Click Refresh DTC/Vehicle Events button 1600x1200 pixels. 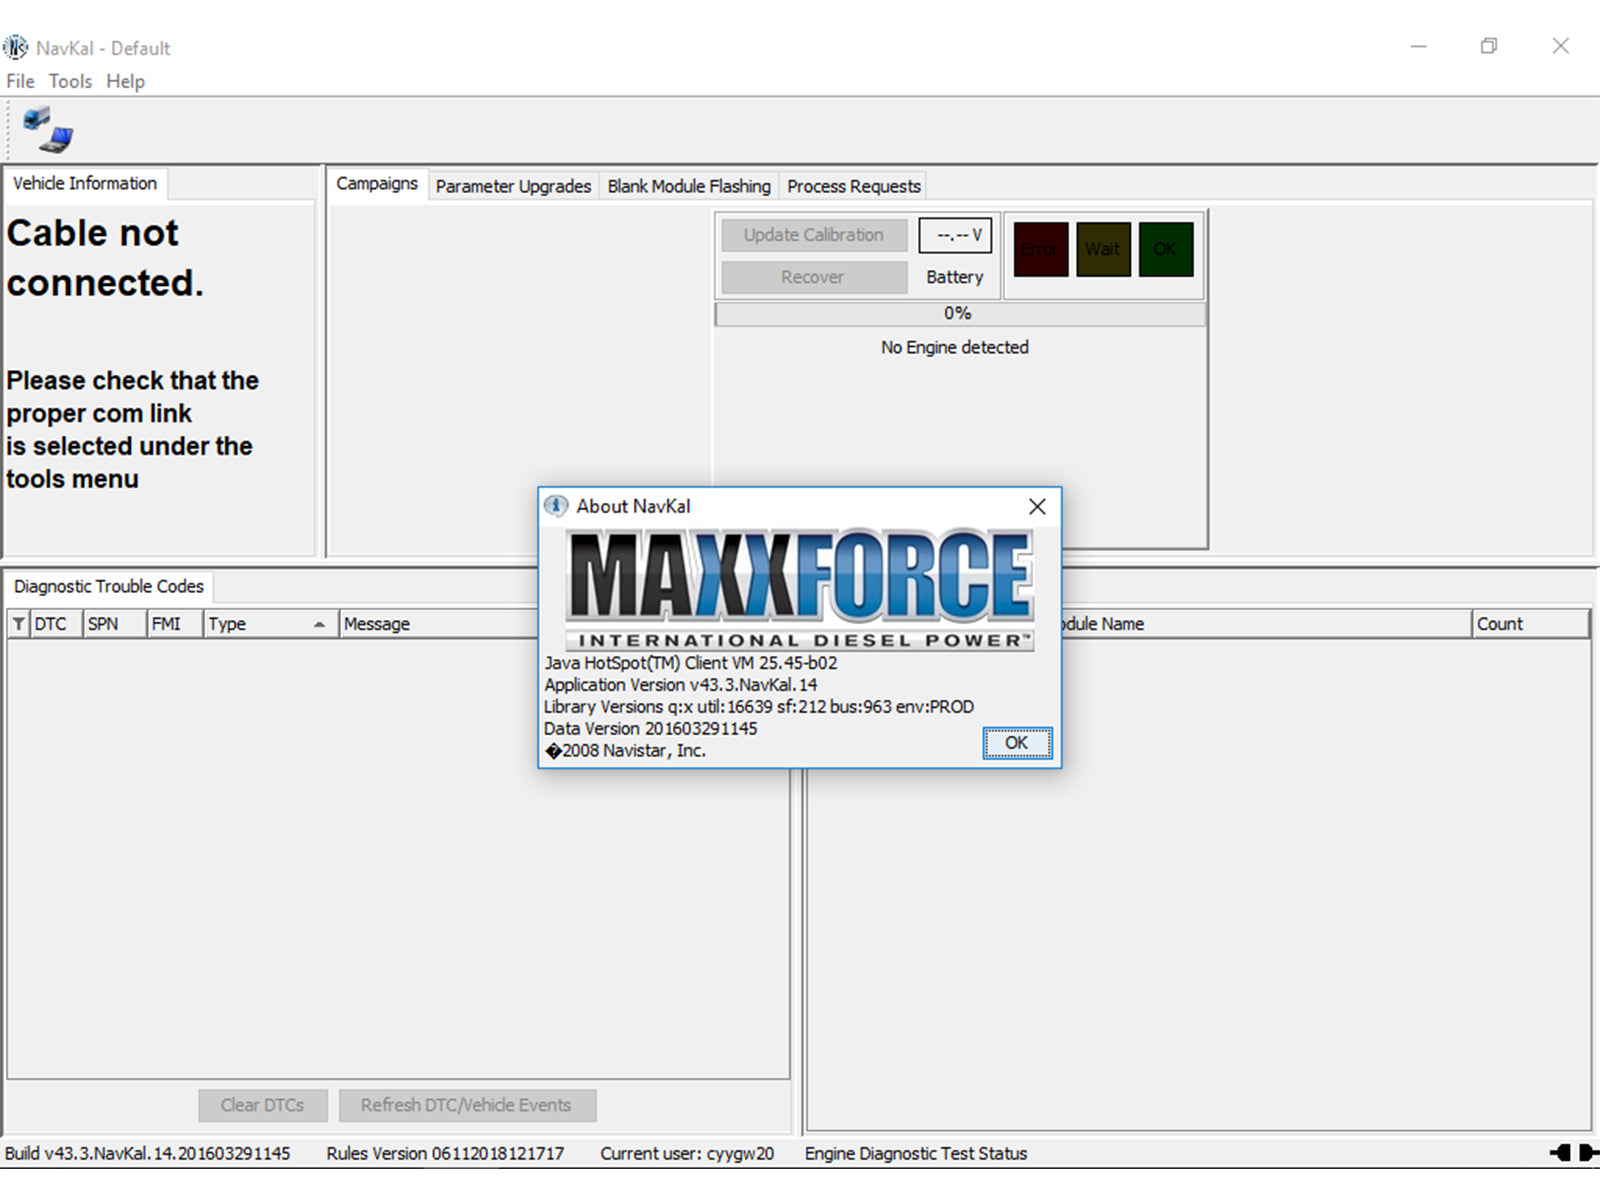pos(466,1105)
